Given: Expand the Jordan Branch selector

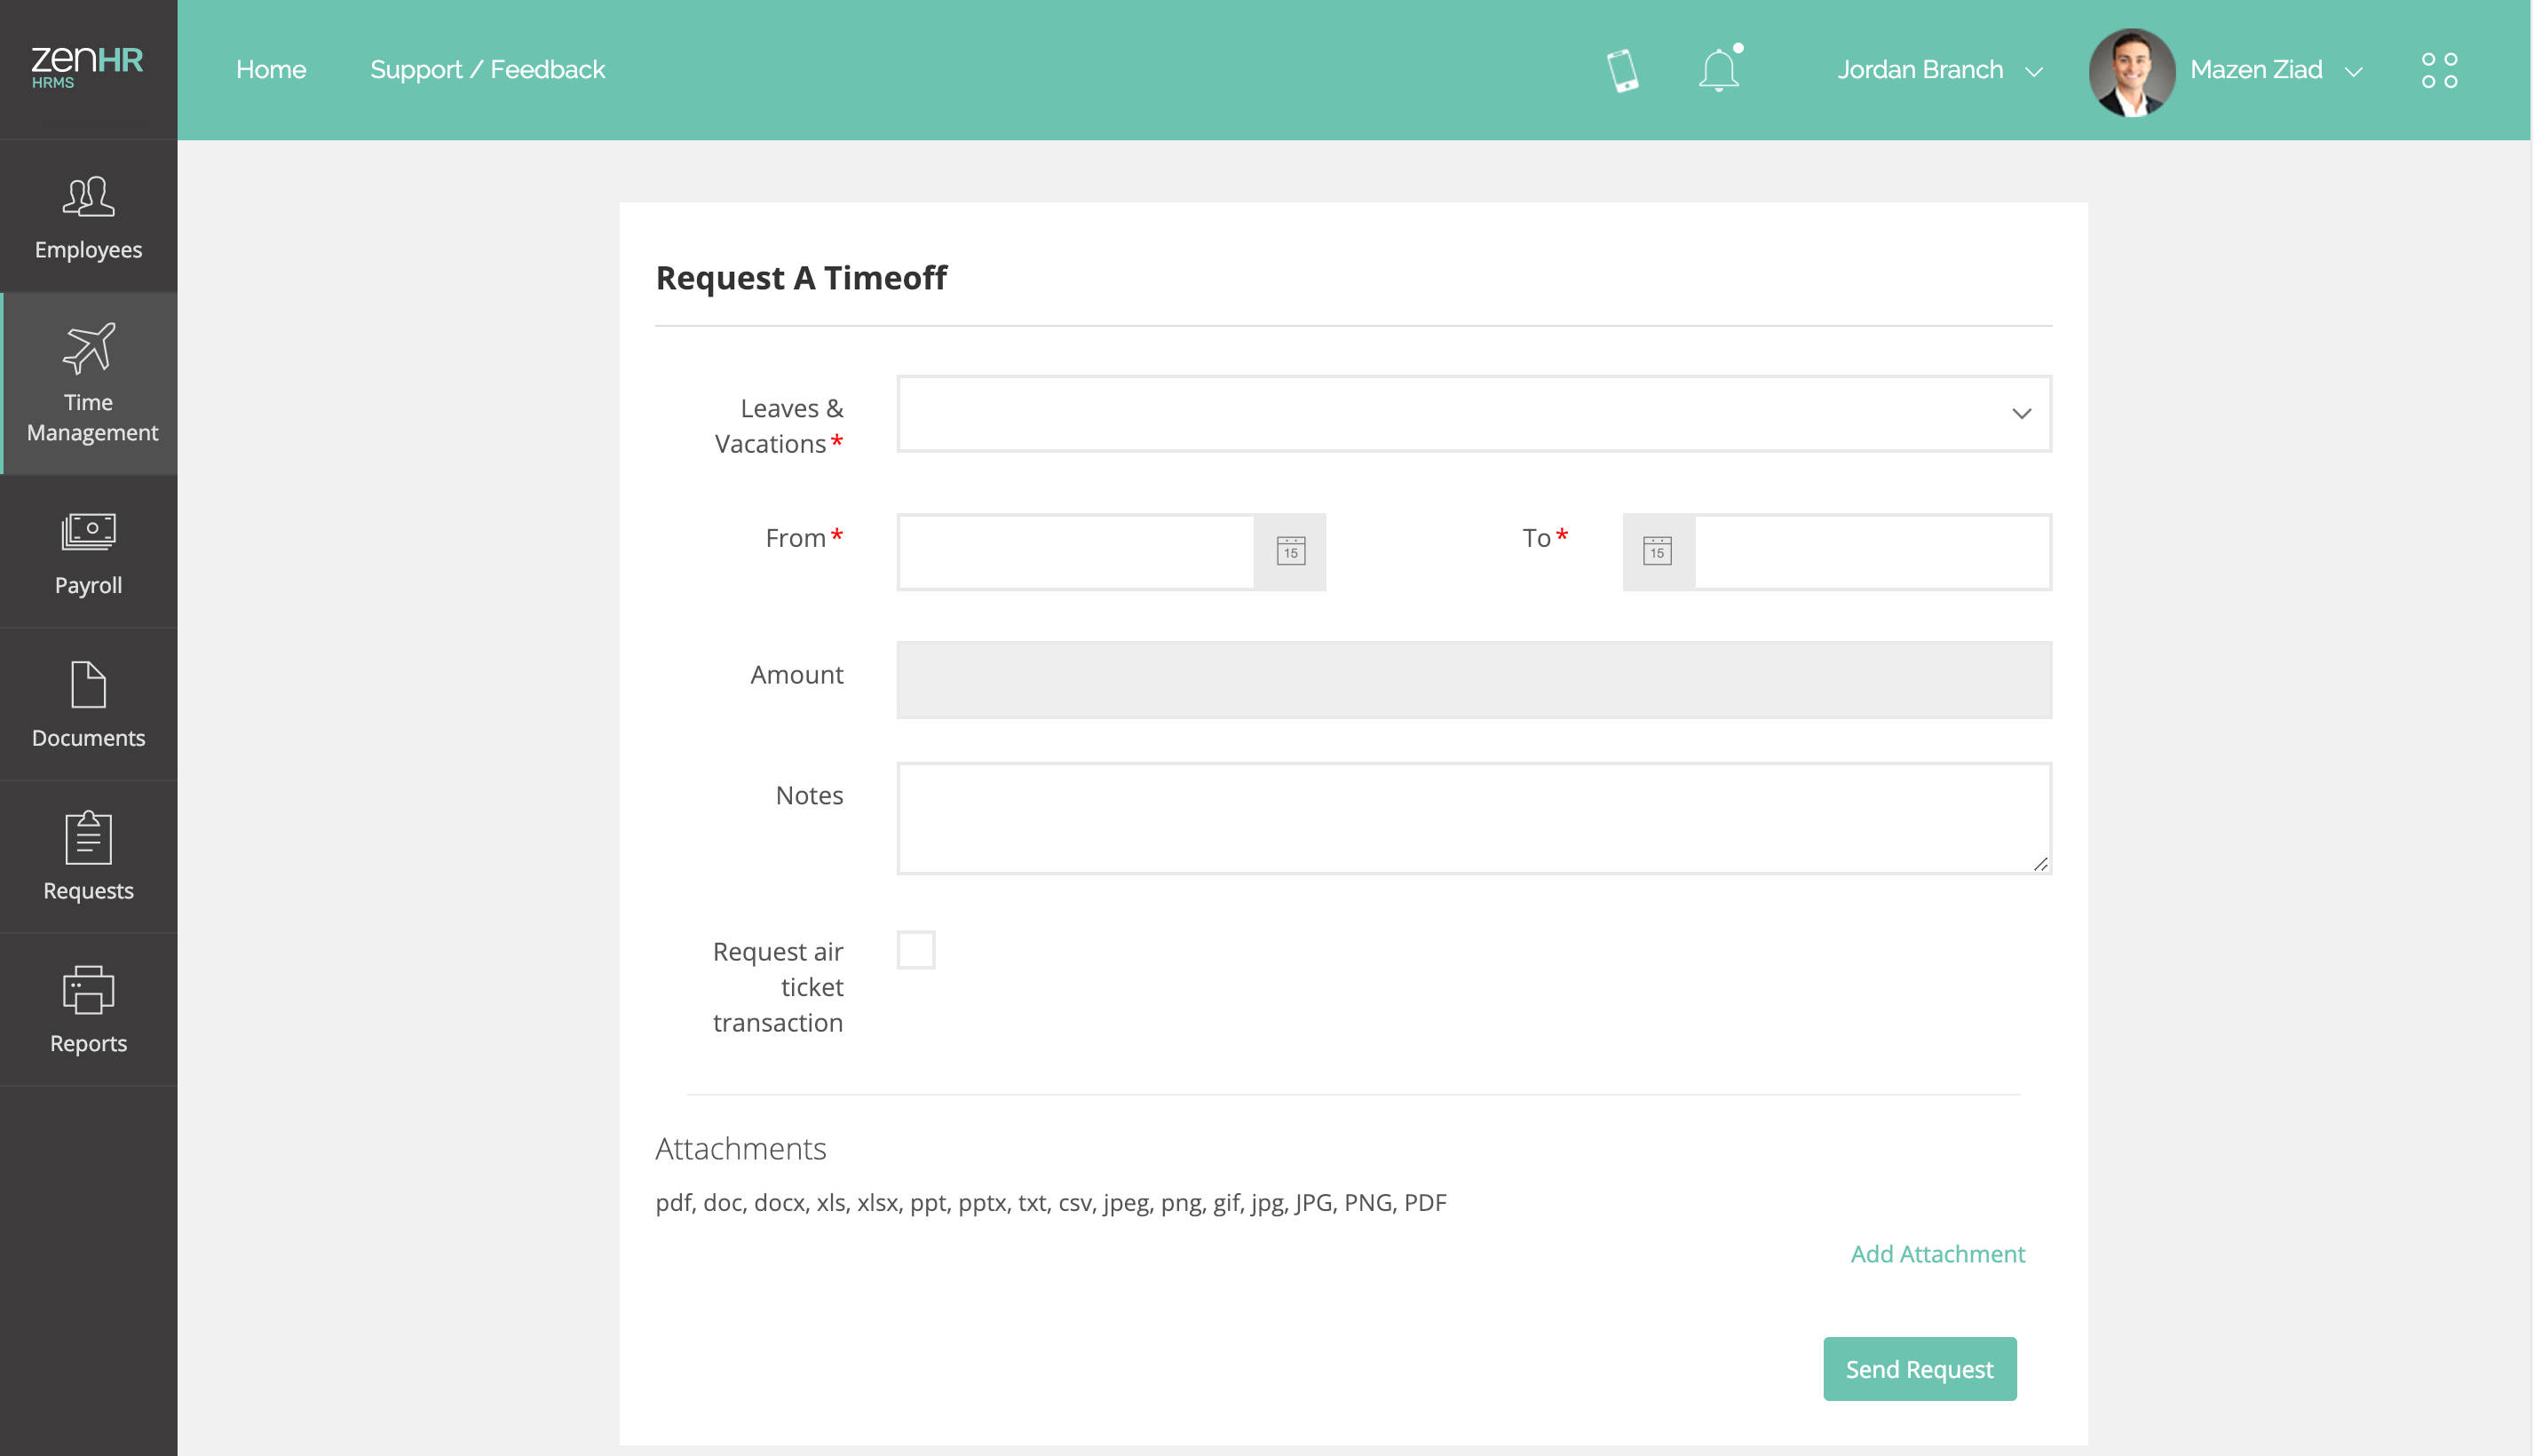Looking at the screenshot, I should pos(1938,70).
